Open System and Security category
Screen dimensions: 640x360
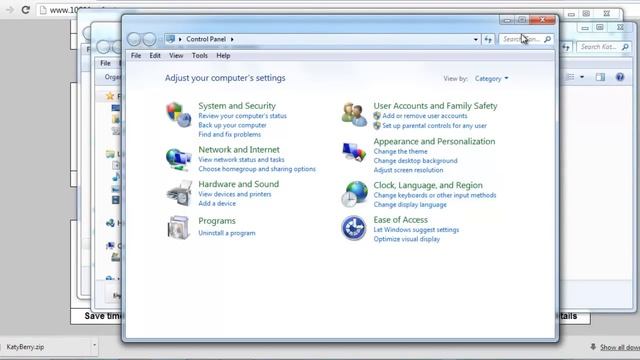coord(237,106)
